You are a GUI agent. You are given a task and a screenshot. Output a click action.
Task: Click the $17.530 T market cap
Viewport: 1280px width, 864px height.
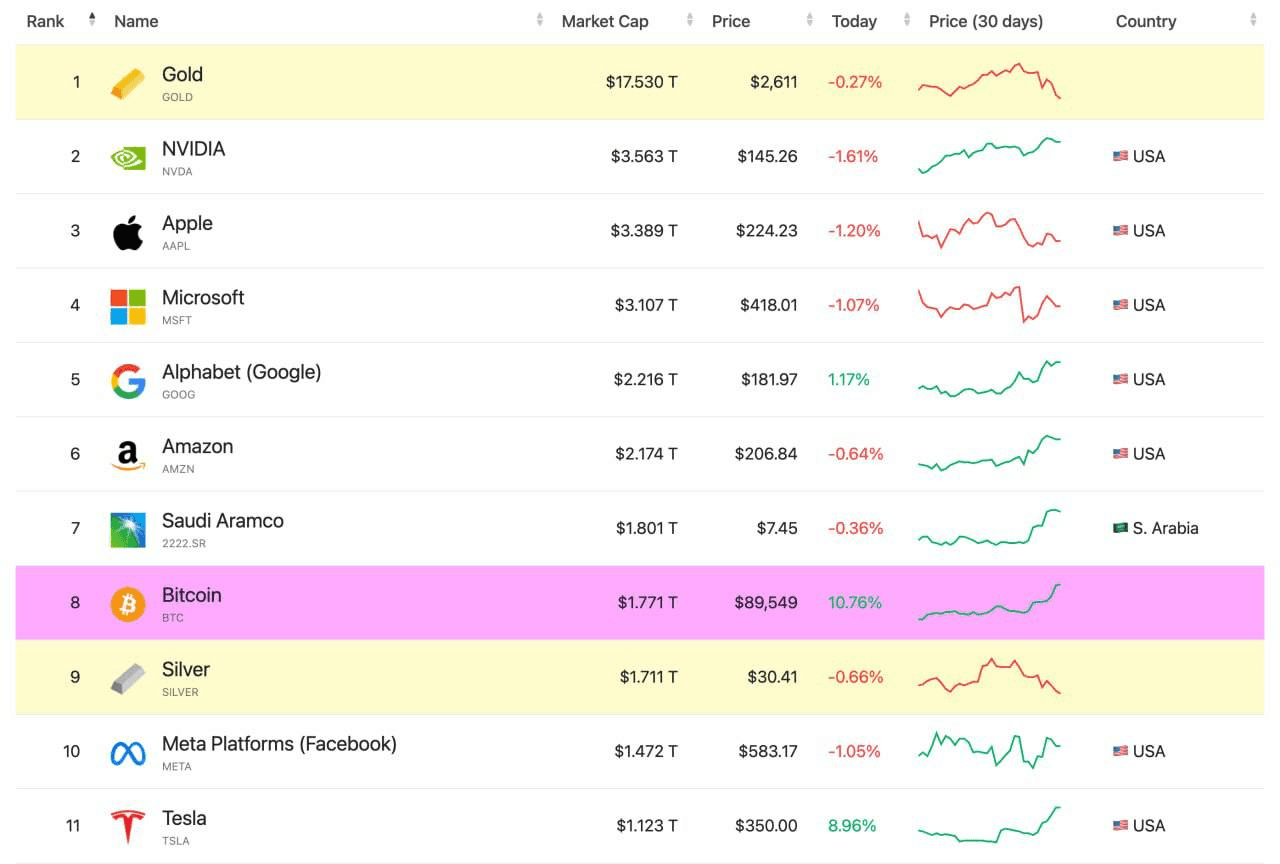[641, 82]
